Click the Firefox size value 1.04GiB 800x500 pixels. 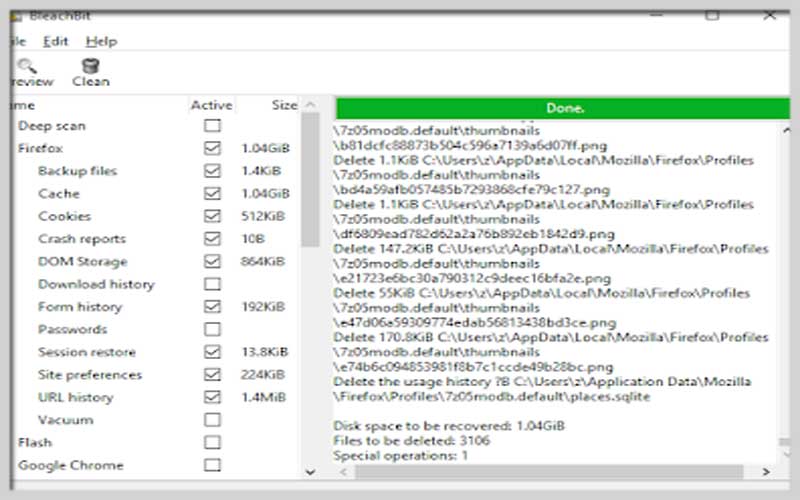(265, 148)
